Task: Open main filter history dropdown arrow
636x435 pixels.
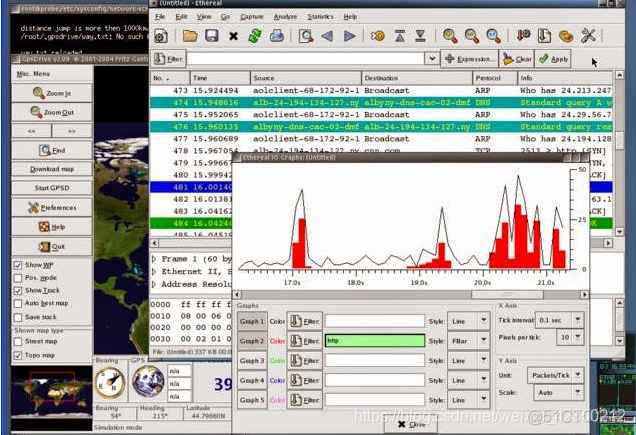Action: 432,59
